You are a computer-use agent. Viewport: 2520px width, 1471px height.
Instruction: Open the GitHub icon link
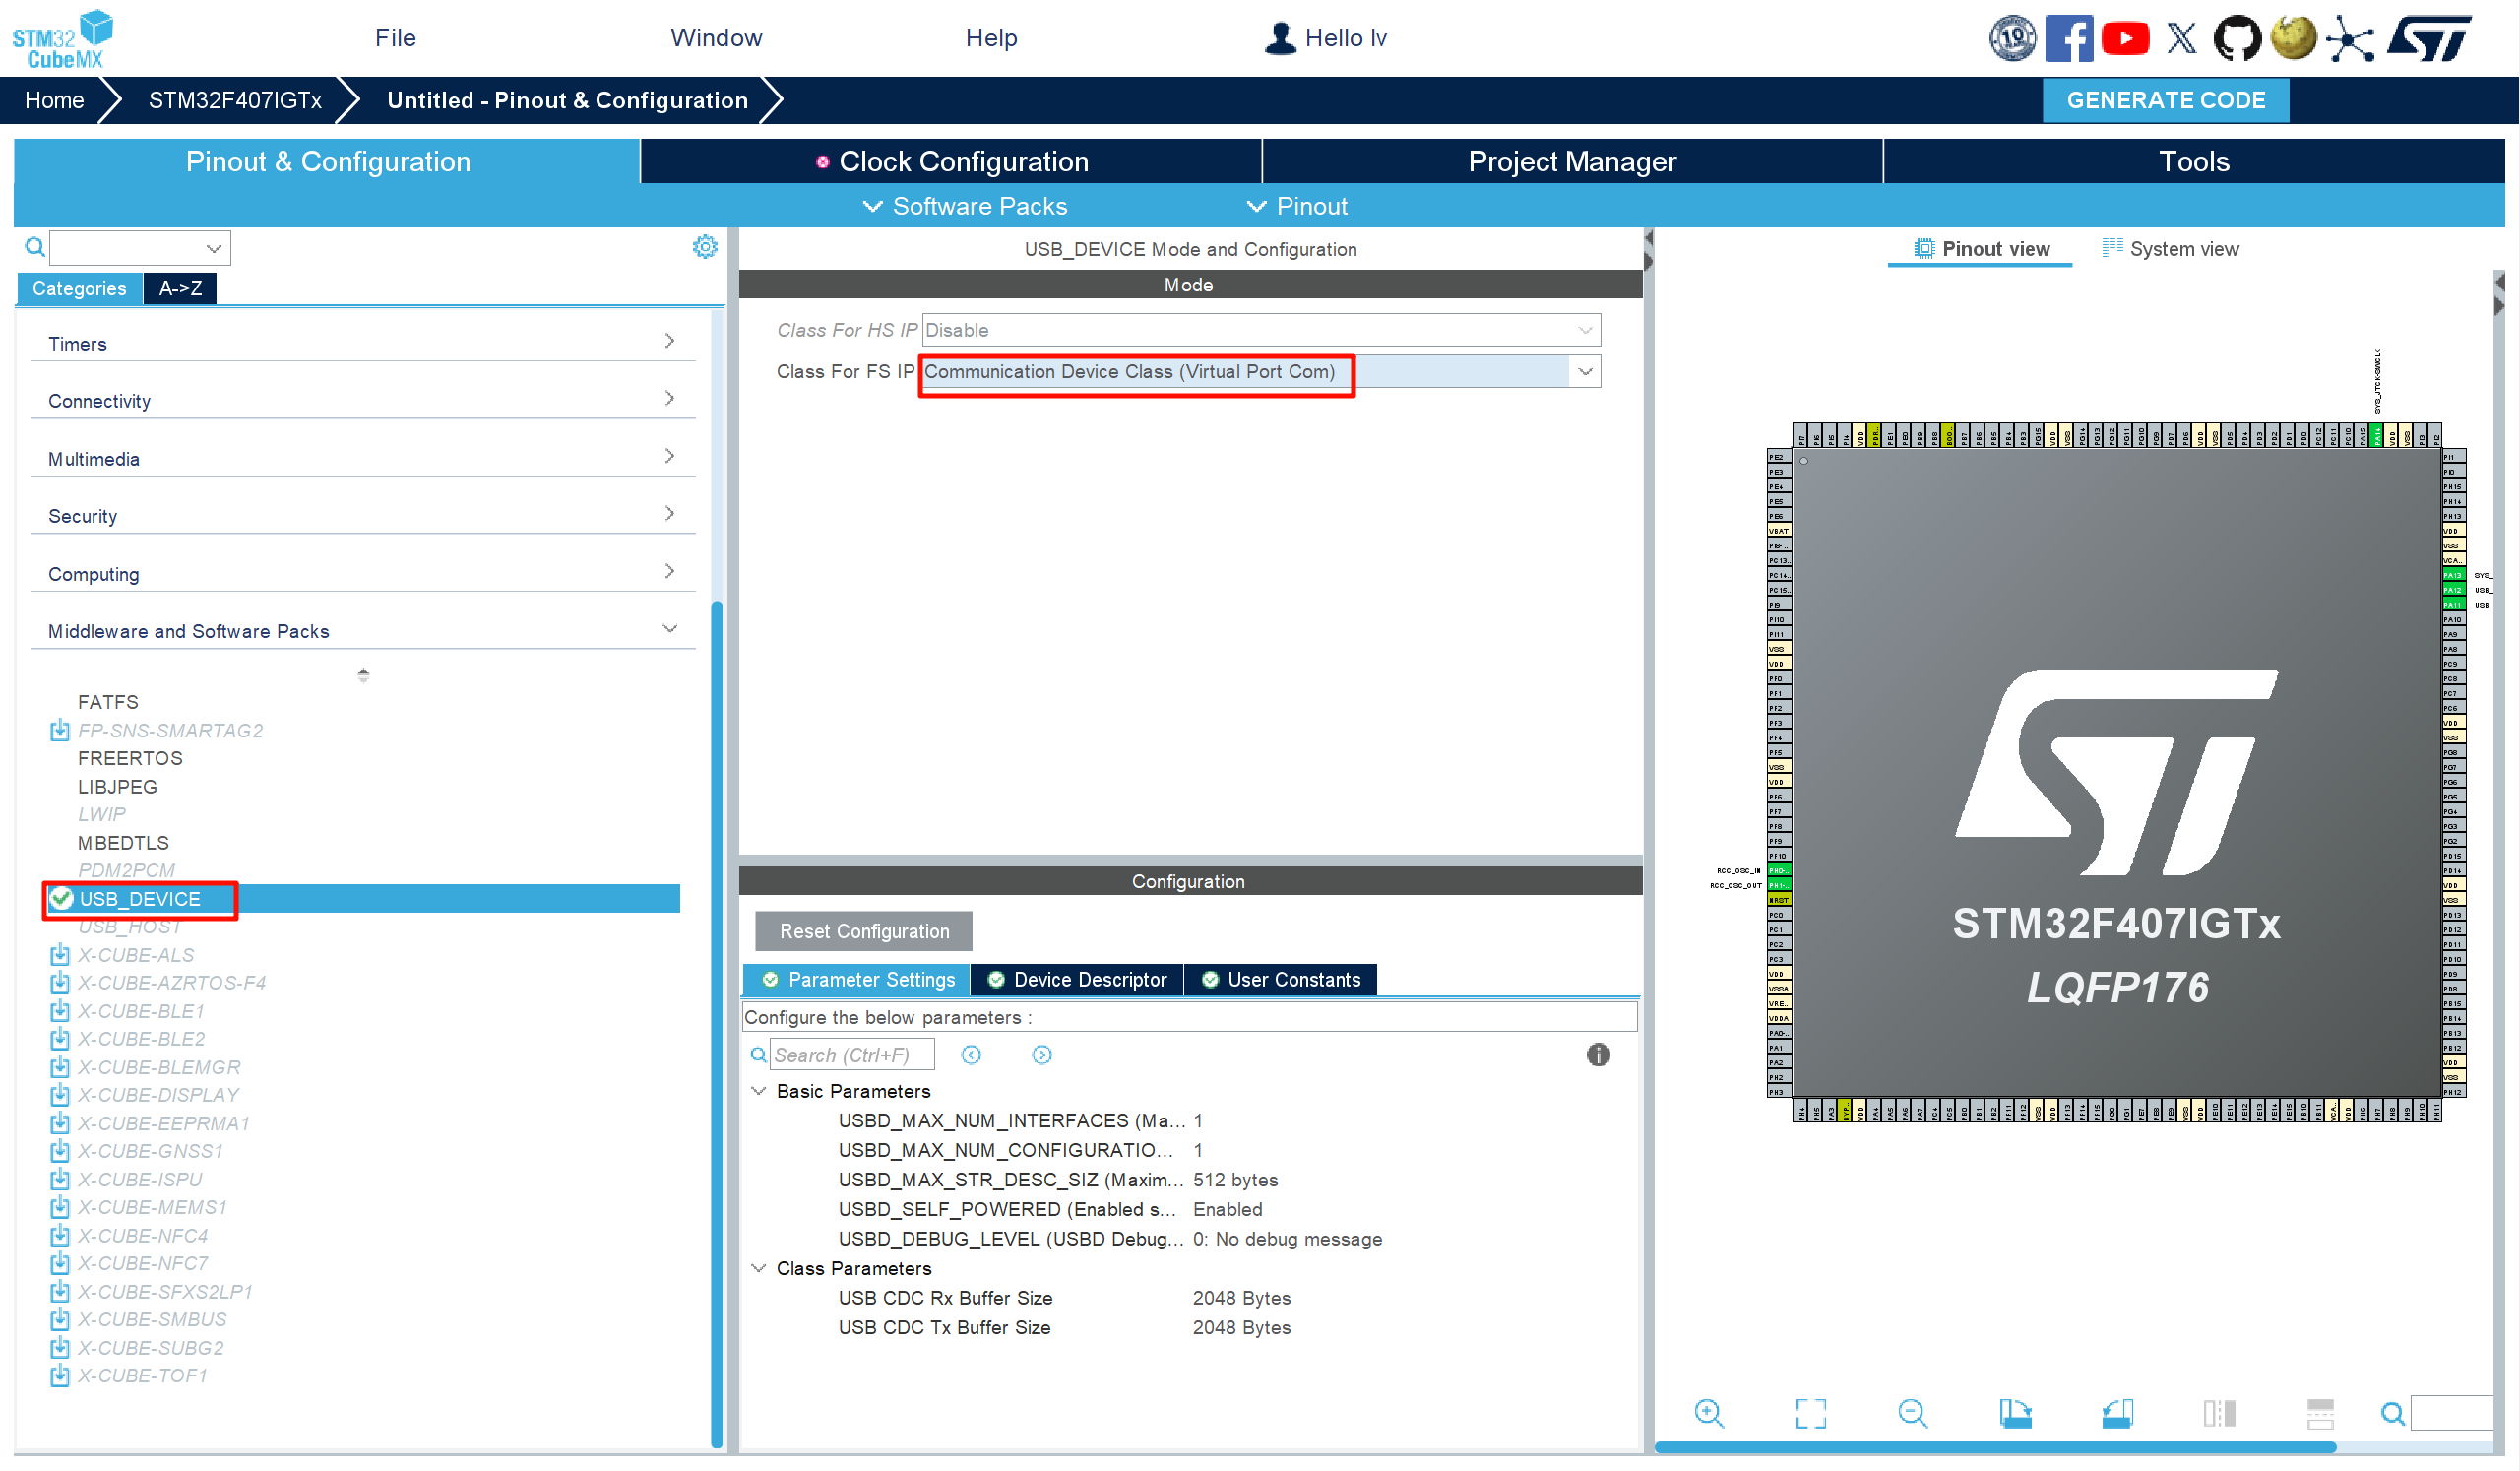tap(2237, 39)
